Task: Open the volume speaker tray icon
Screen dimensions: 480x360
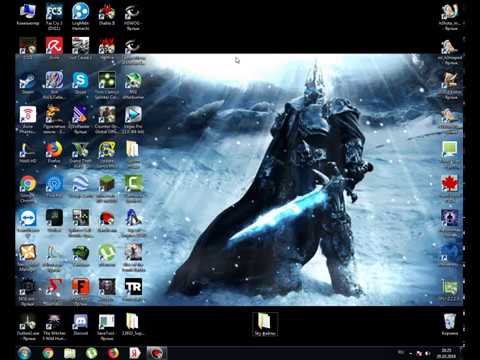Action: (x=428, y=353)
